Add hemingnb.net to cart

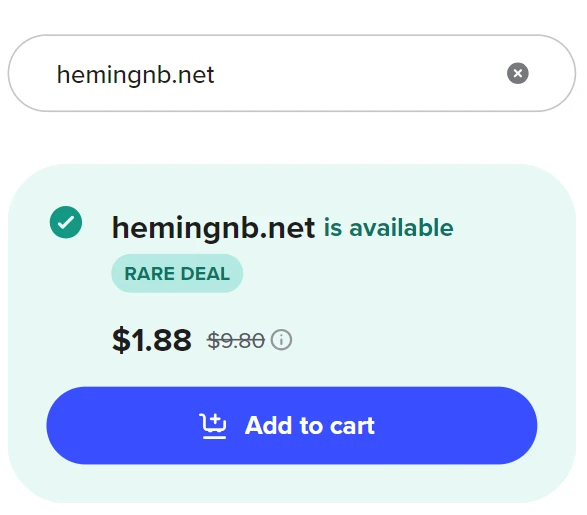coord(292,426)
